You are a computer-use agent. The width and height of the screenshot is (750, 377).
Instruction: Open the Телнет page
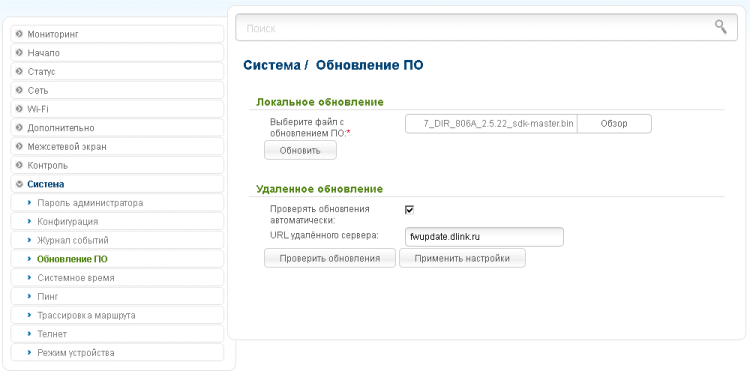(117, 334)
